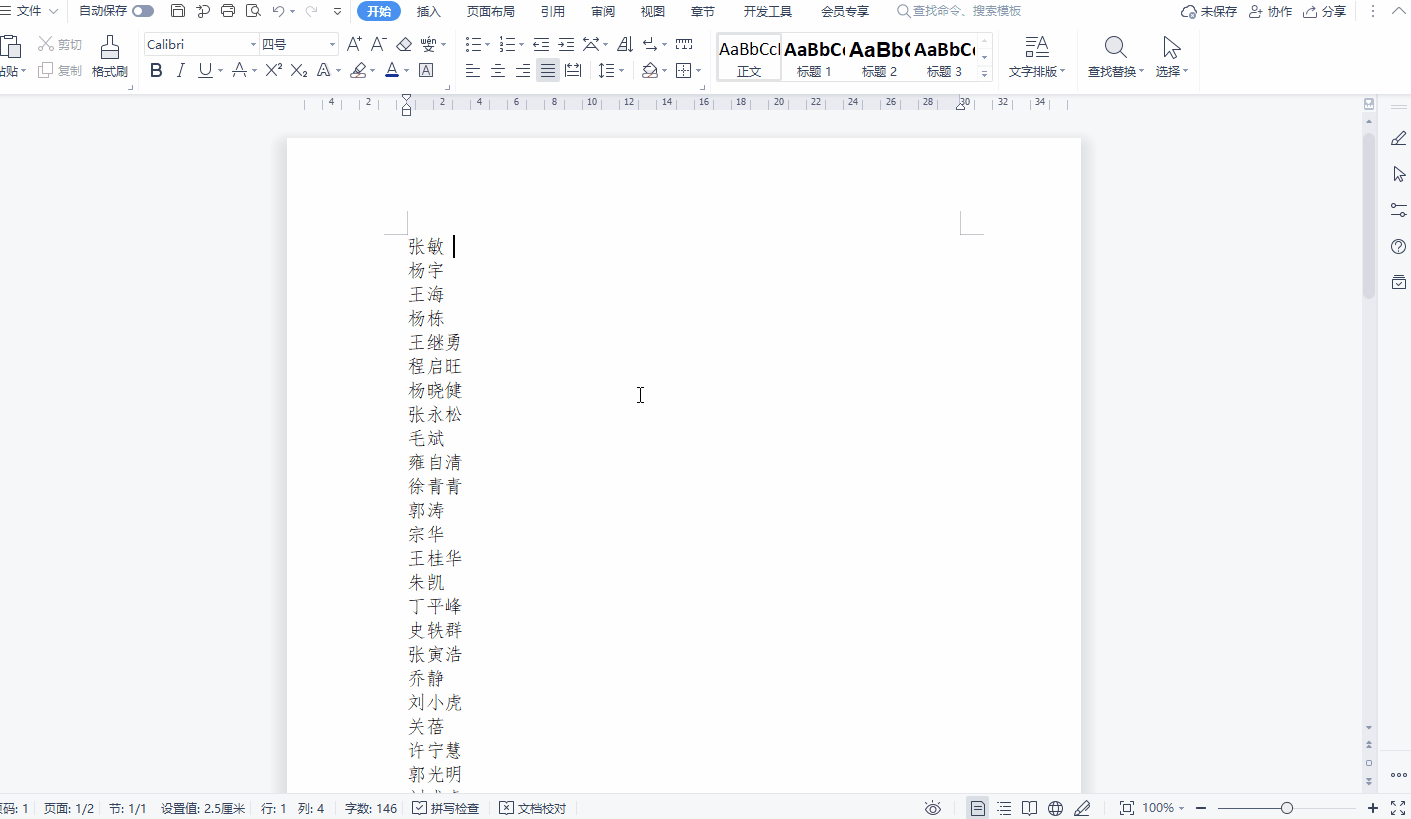Click the Clear Formatting eraser icon
The image size is (1411, 819).
pos(404,44)
